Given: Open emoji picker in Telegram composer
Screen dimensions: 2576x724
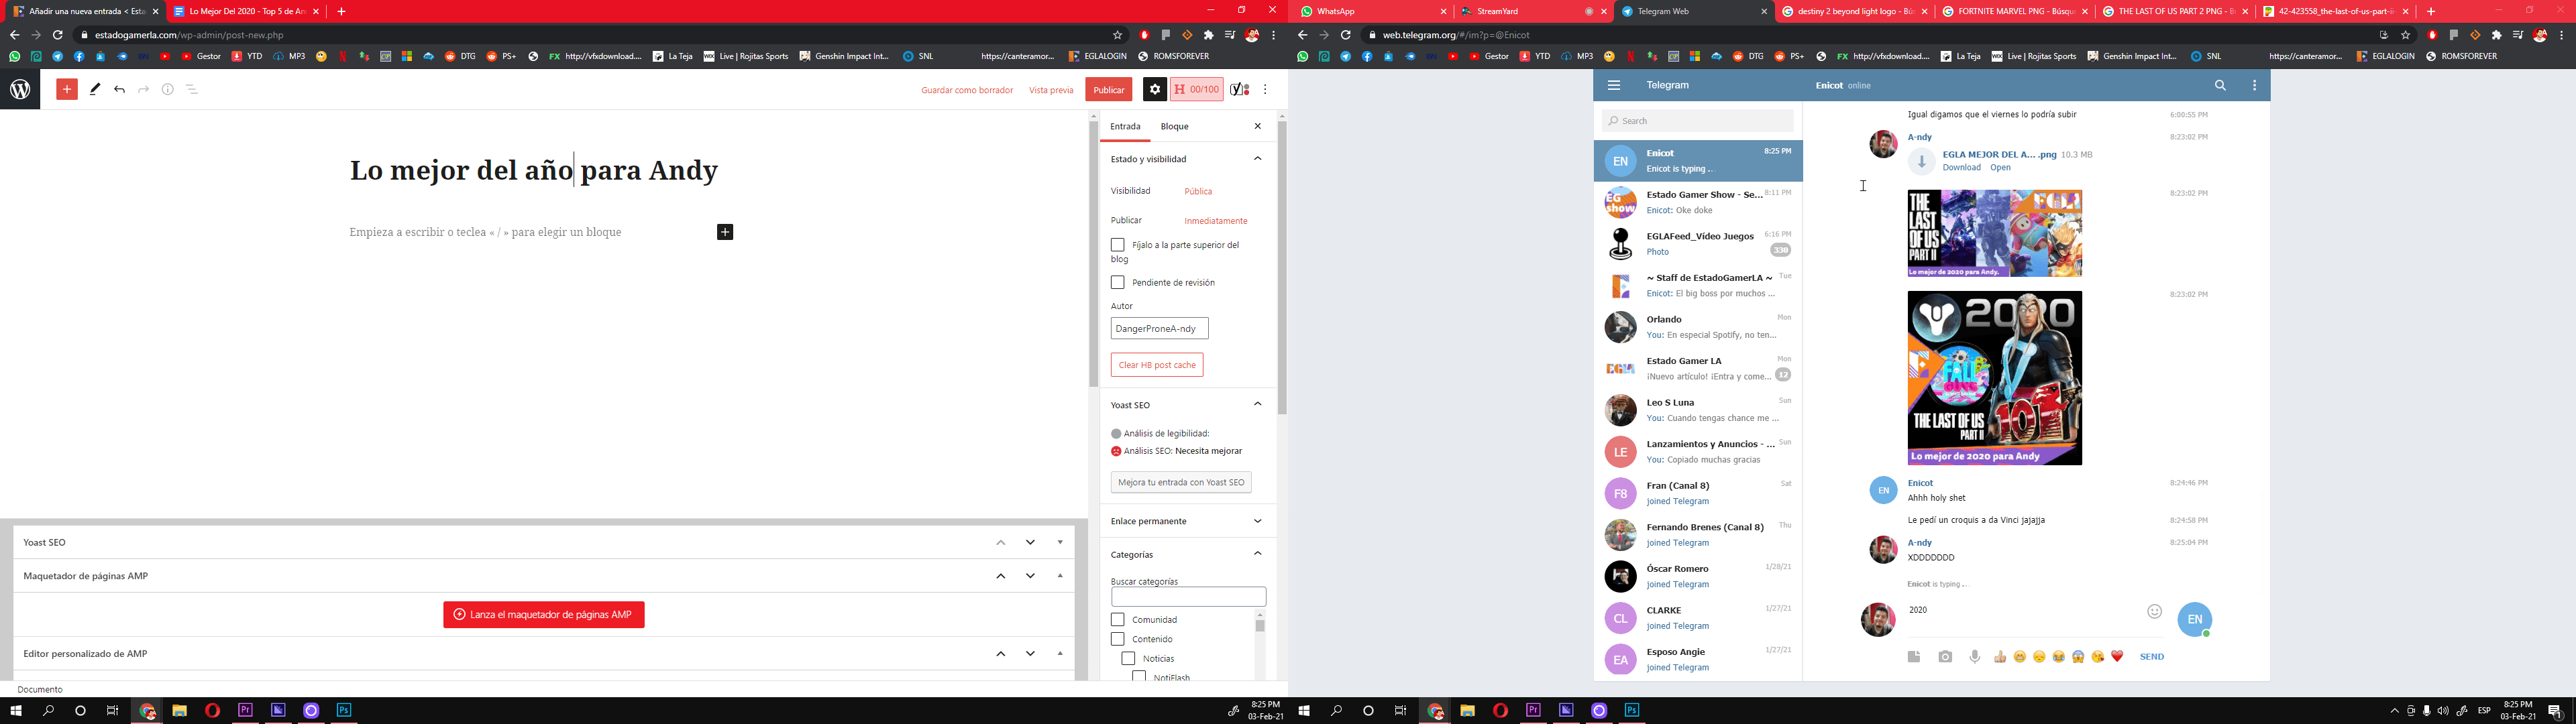Looking at the screenshot, I should pos(2154,611).
